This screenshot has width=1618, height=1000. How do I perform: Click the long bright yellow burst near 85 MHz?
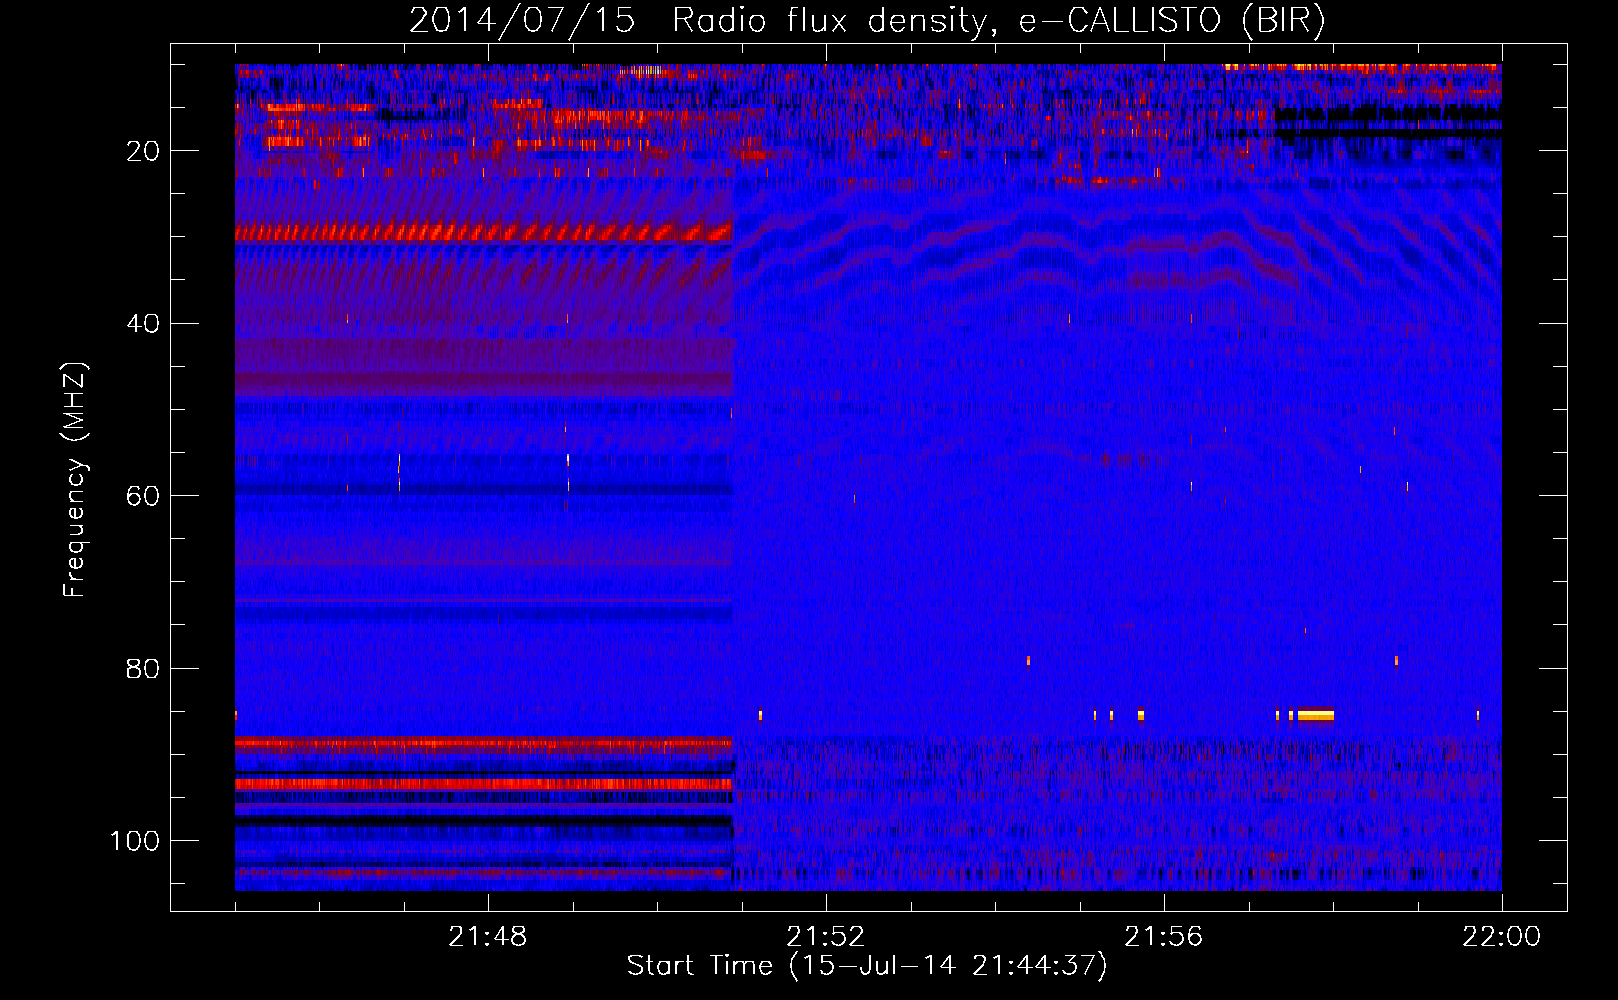pos(1315,715)
